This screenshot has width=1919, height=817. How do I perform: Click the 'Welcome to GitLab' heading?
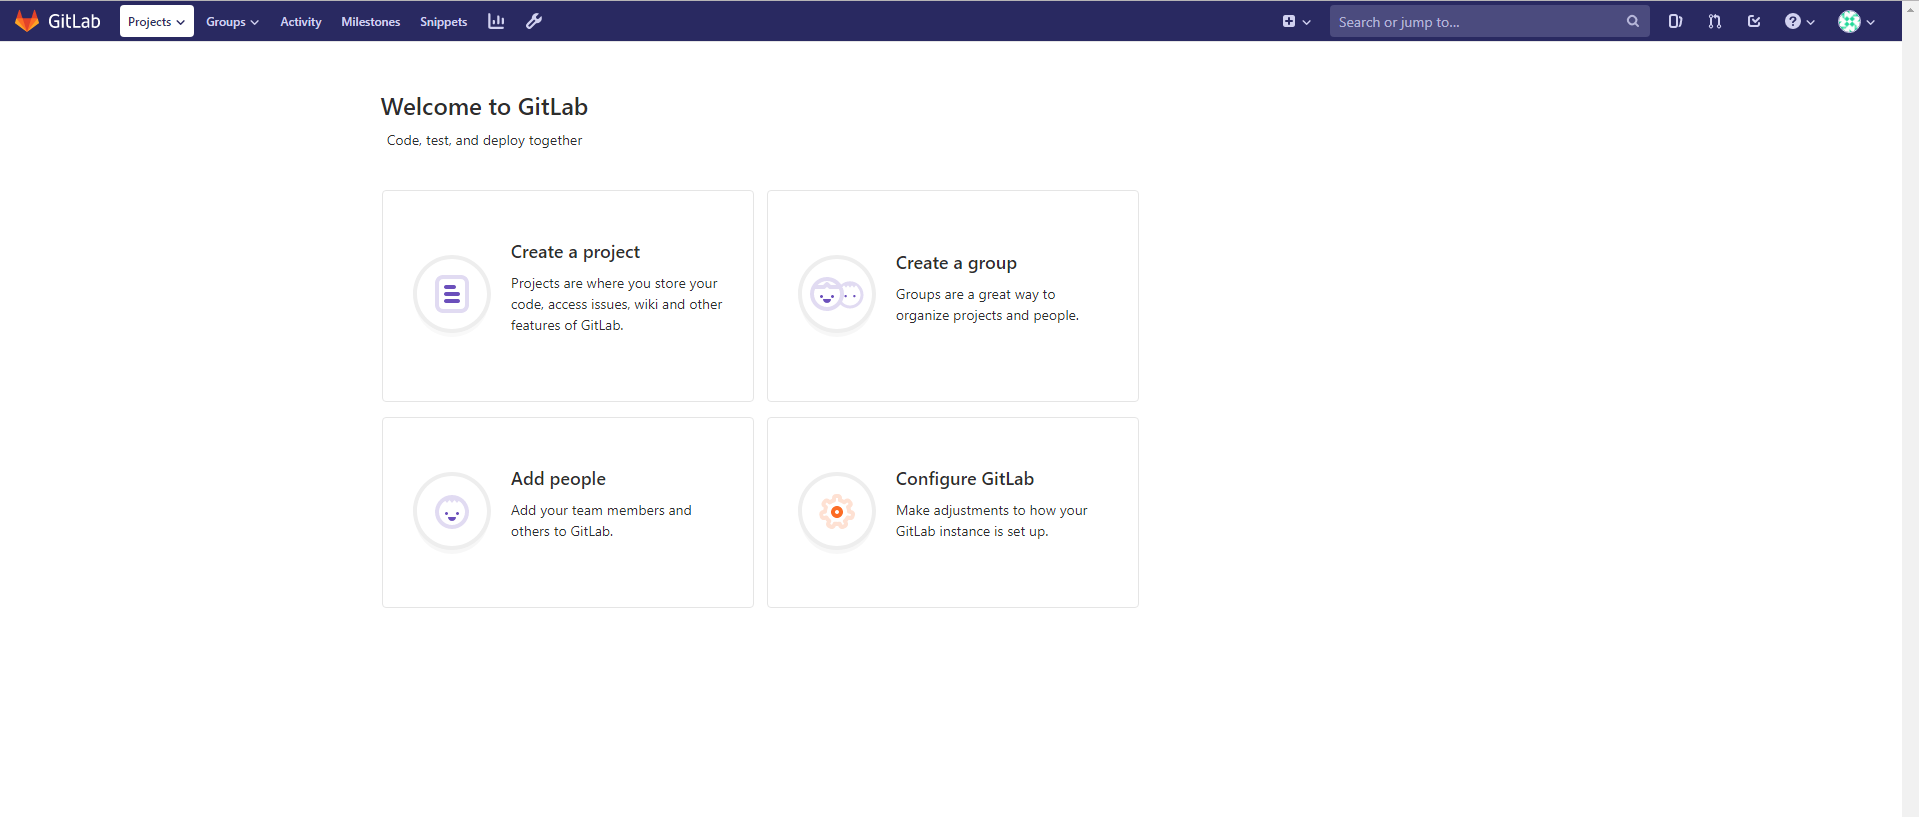point(484,107)
